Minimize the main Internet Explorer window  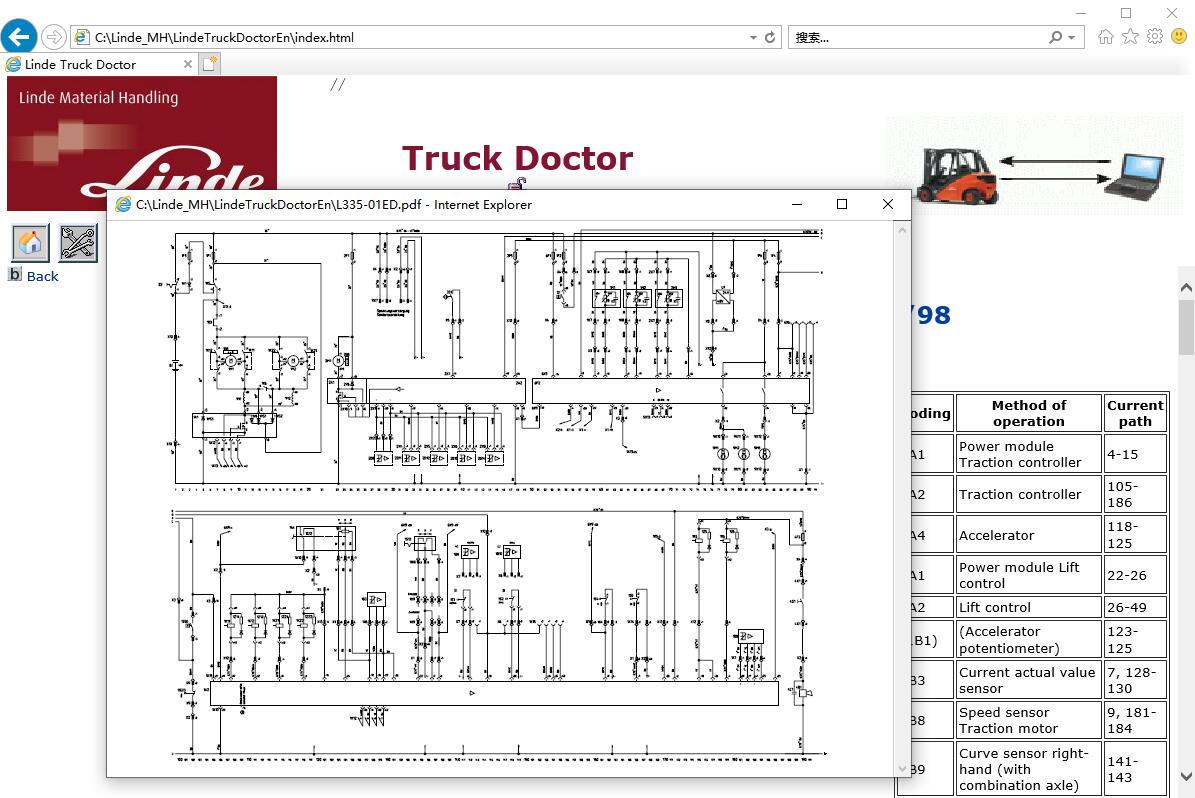(1081, 13)
